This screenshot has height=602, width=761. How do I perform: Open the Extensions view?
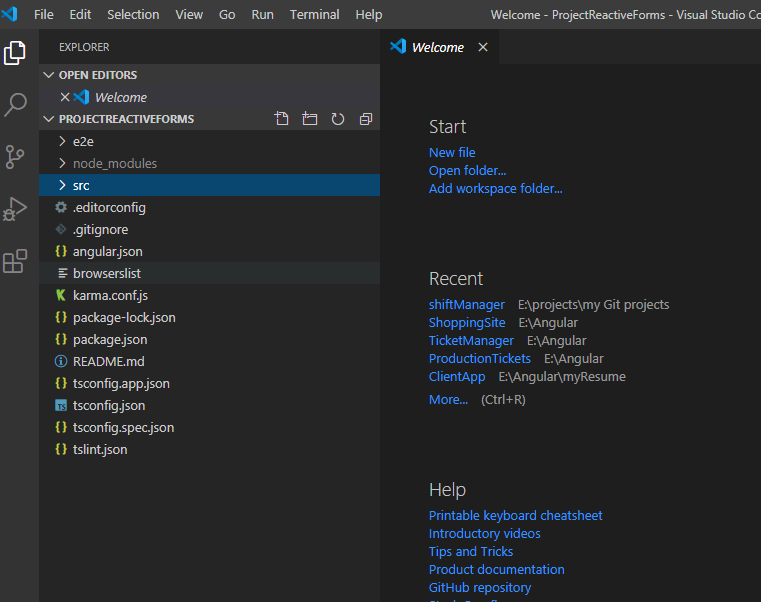tap(16, 262)
